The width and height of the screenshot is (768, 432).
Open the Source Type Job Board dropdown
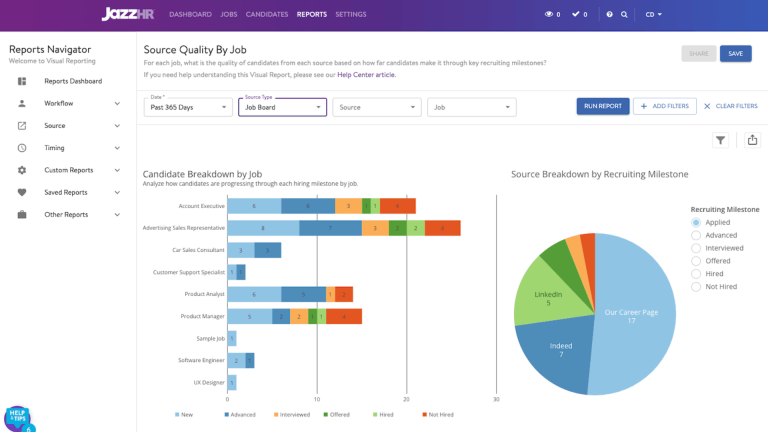coord(282,106)
